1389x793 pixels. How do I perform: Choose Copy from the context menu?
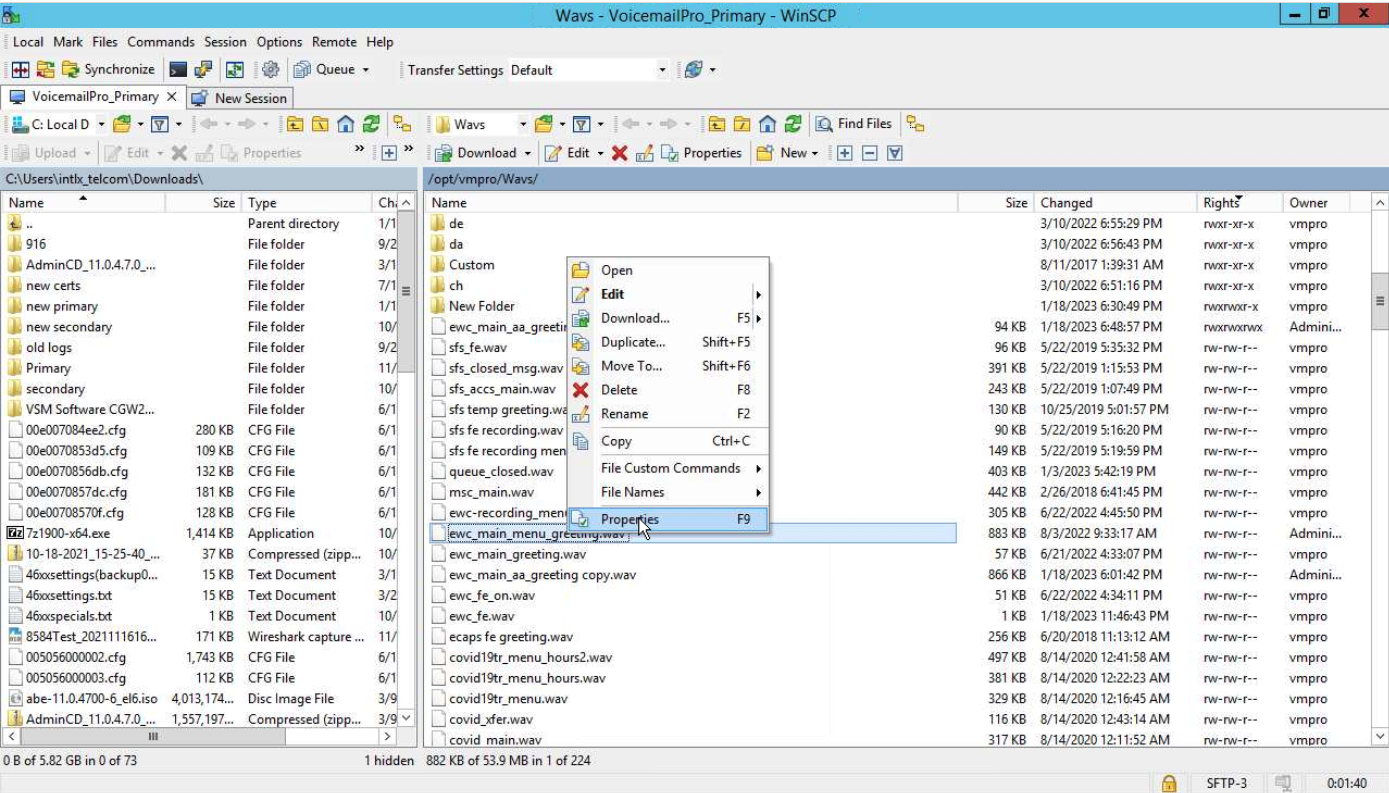(x=668, y=441)
